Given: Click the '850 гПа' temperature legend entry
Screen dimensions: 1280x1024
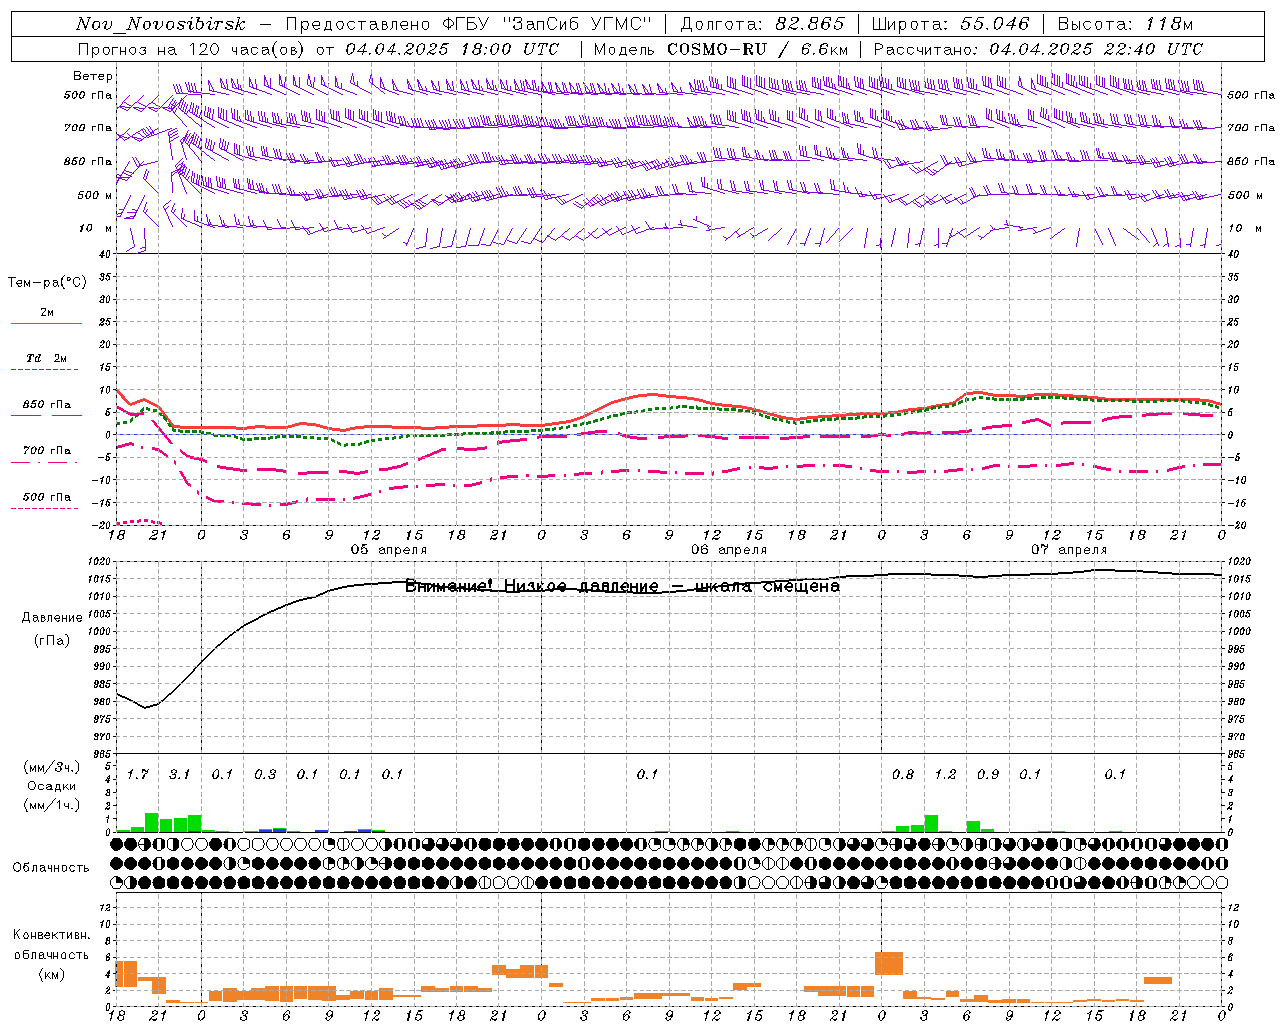Looking at the screenshot, I should coord(46,408).
